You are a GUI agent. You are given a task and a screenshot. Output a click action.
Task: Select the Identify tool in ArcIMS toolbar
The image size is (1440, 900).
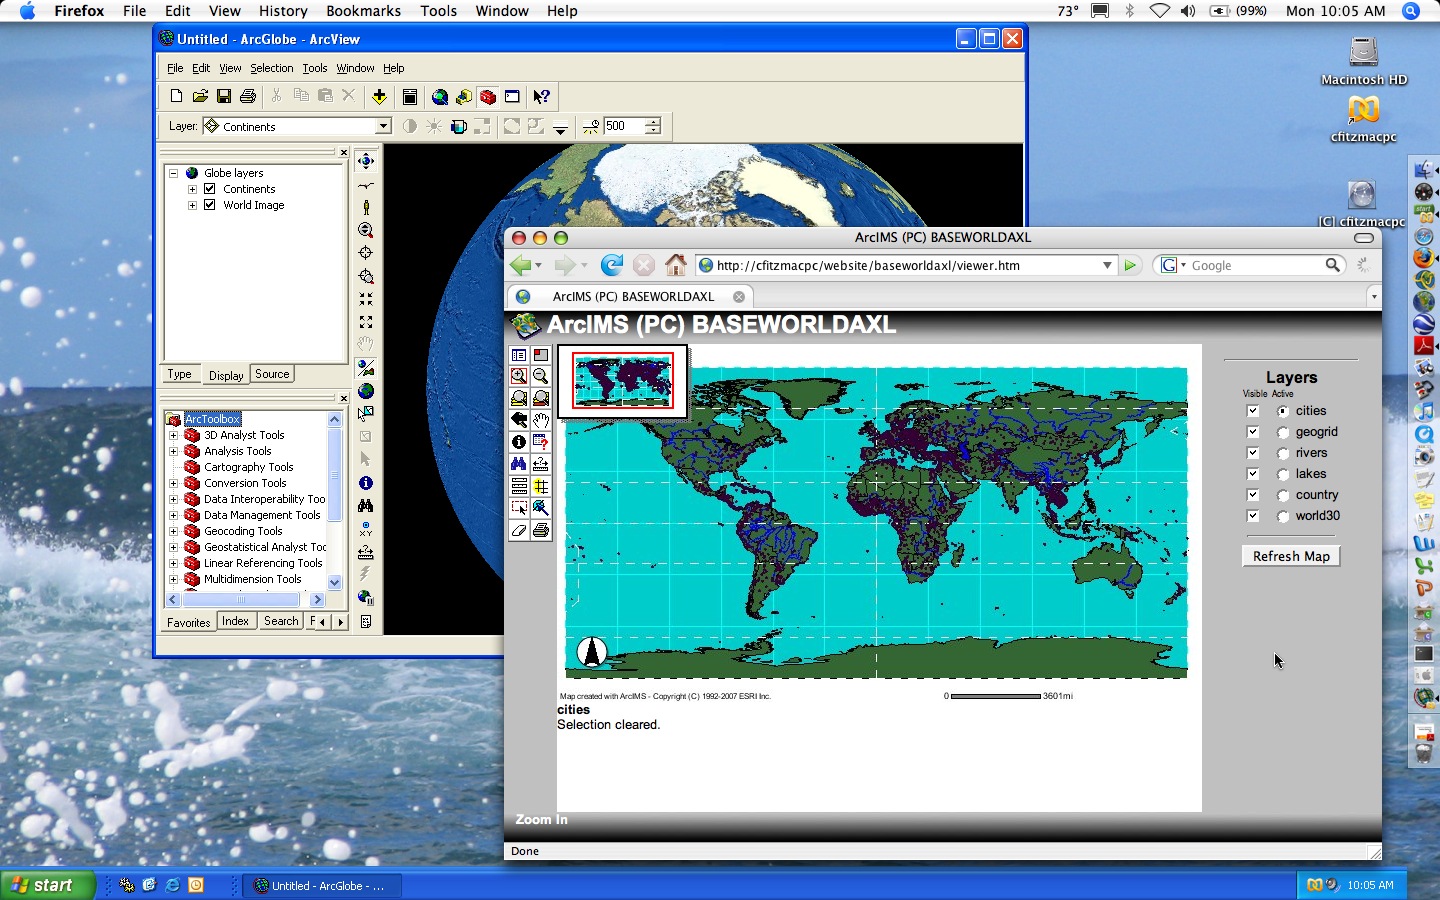(519, 442)
